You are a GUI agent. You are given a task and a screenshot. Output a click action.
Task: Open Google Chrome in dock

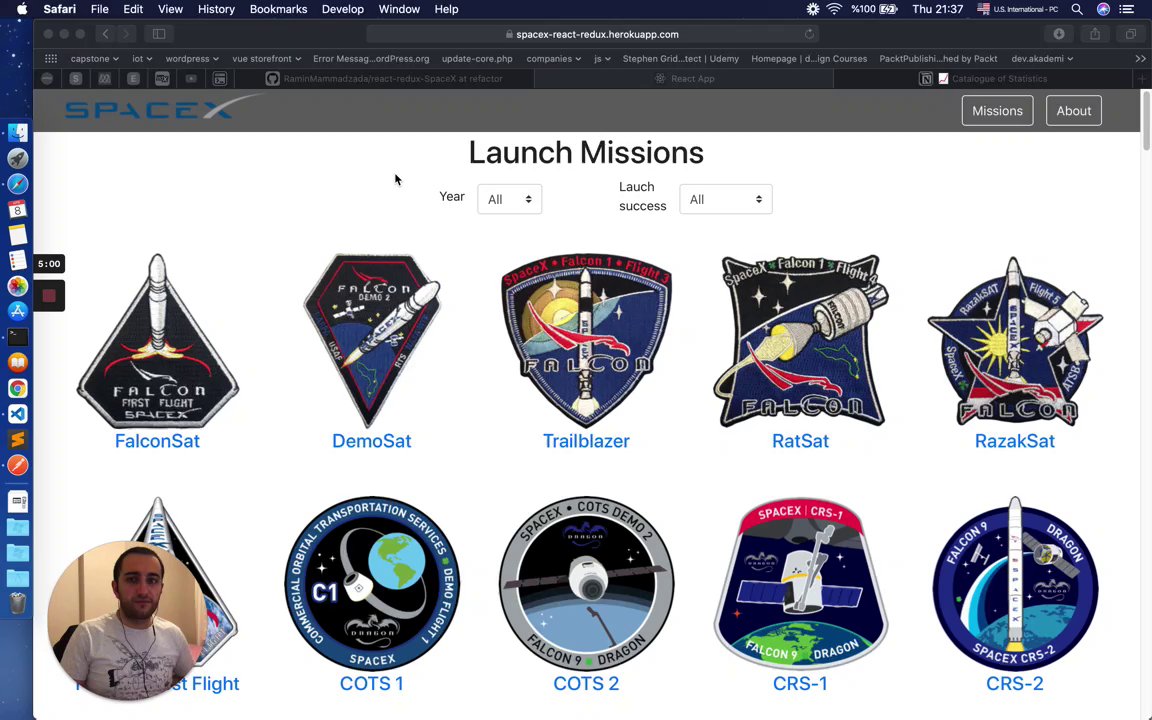click(18, 388)
